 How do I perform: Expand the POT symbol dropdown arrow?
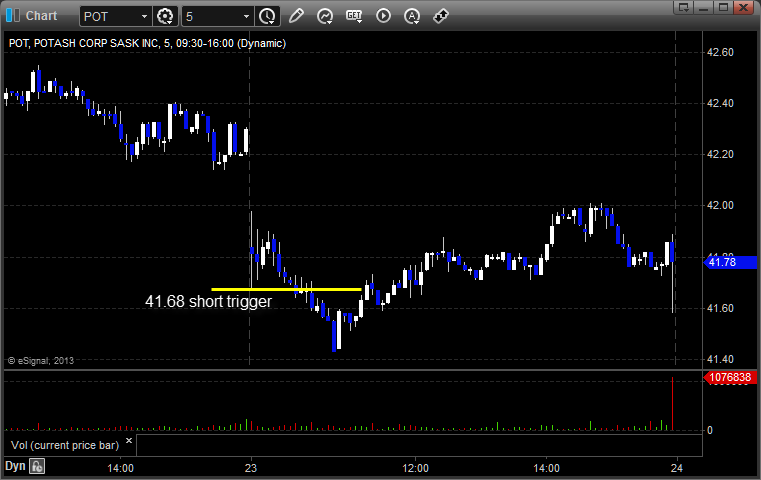pos(144,17)
